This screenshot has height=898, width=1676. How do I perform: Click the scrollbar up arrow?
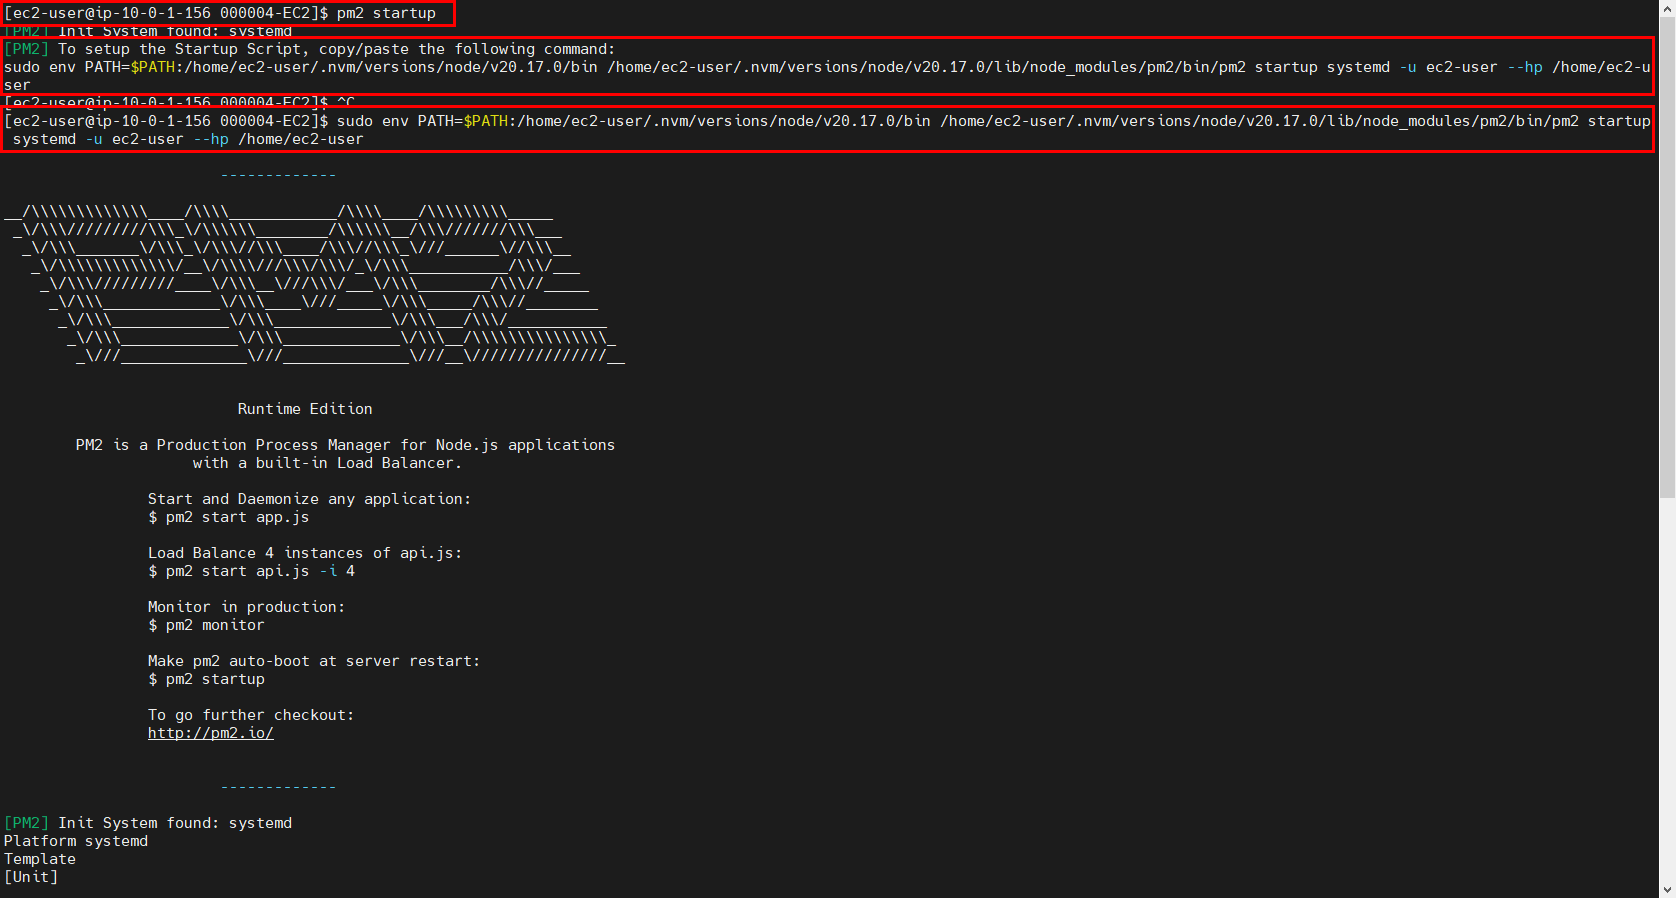(x=1666, y=8)
